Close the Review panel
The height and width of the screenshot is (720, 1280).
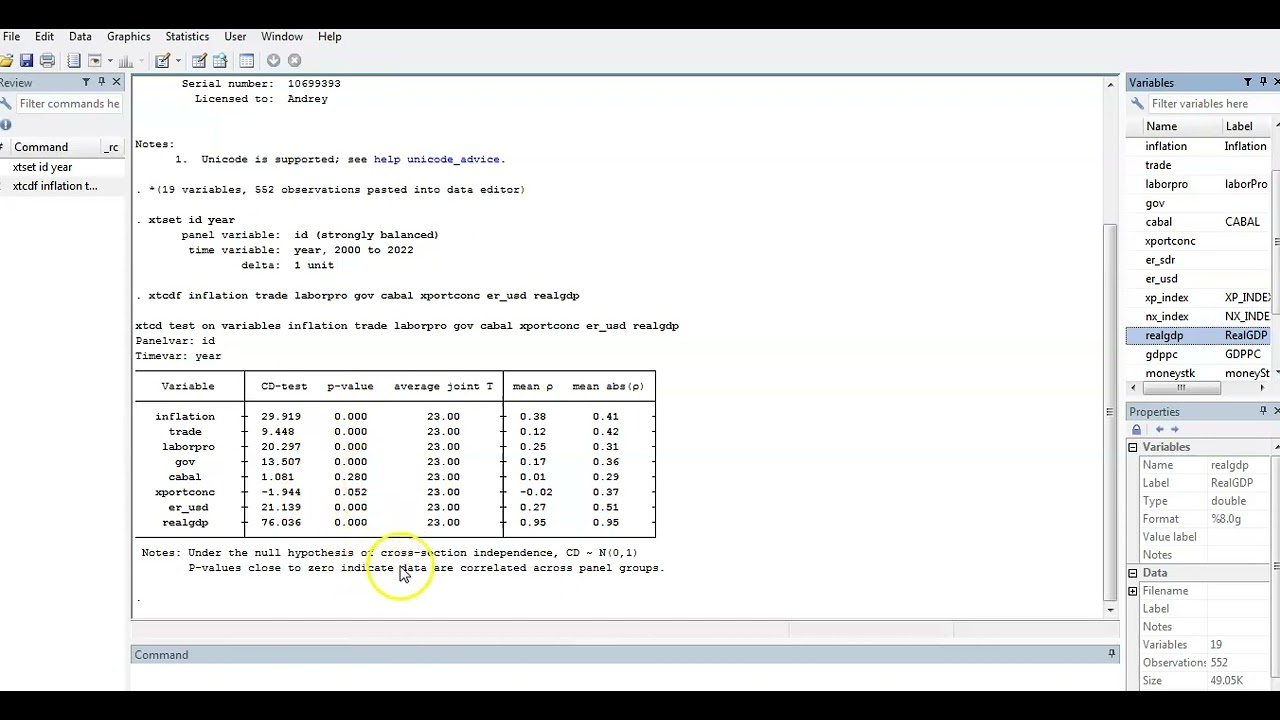click(116, 82)
